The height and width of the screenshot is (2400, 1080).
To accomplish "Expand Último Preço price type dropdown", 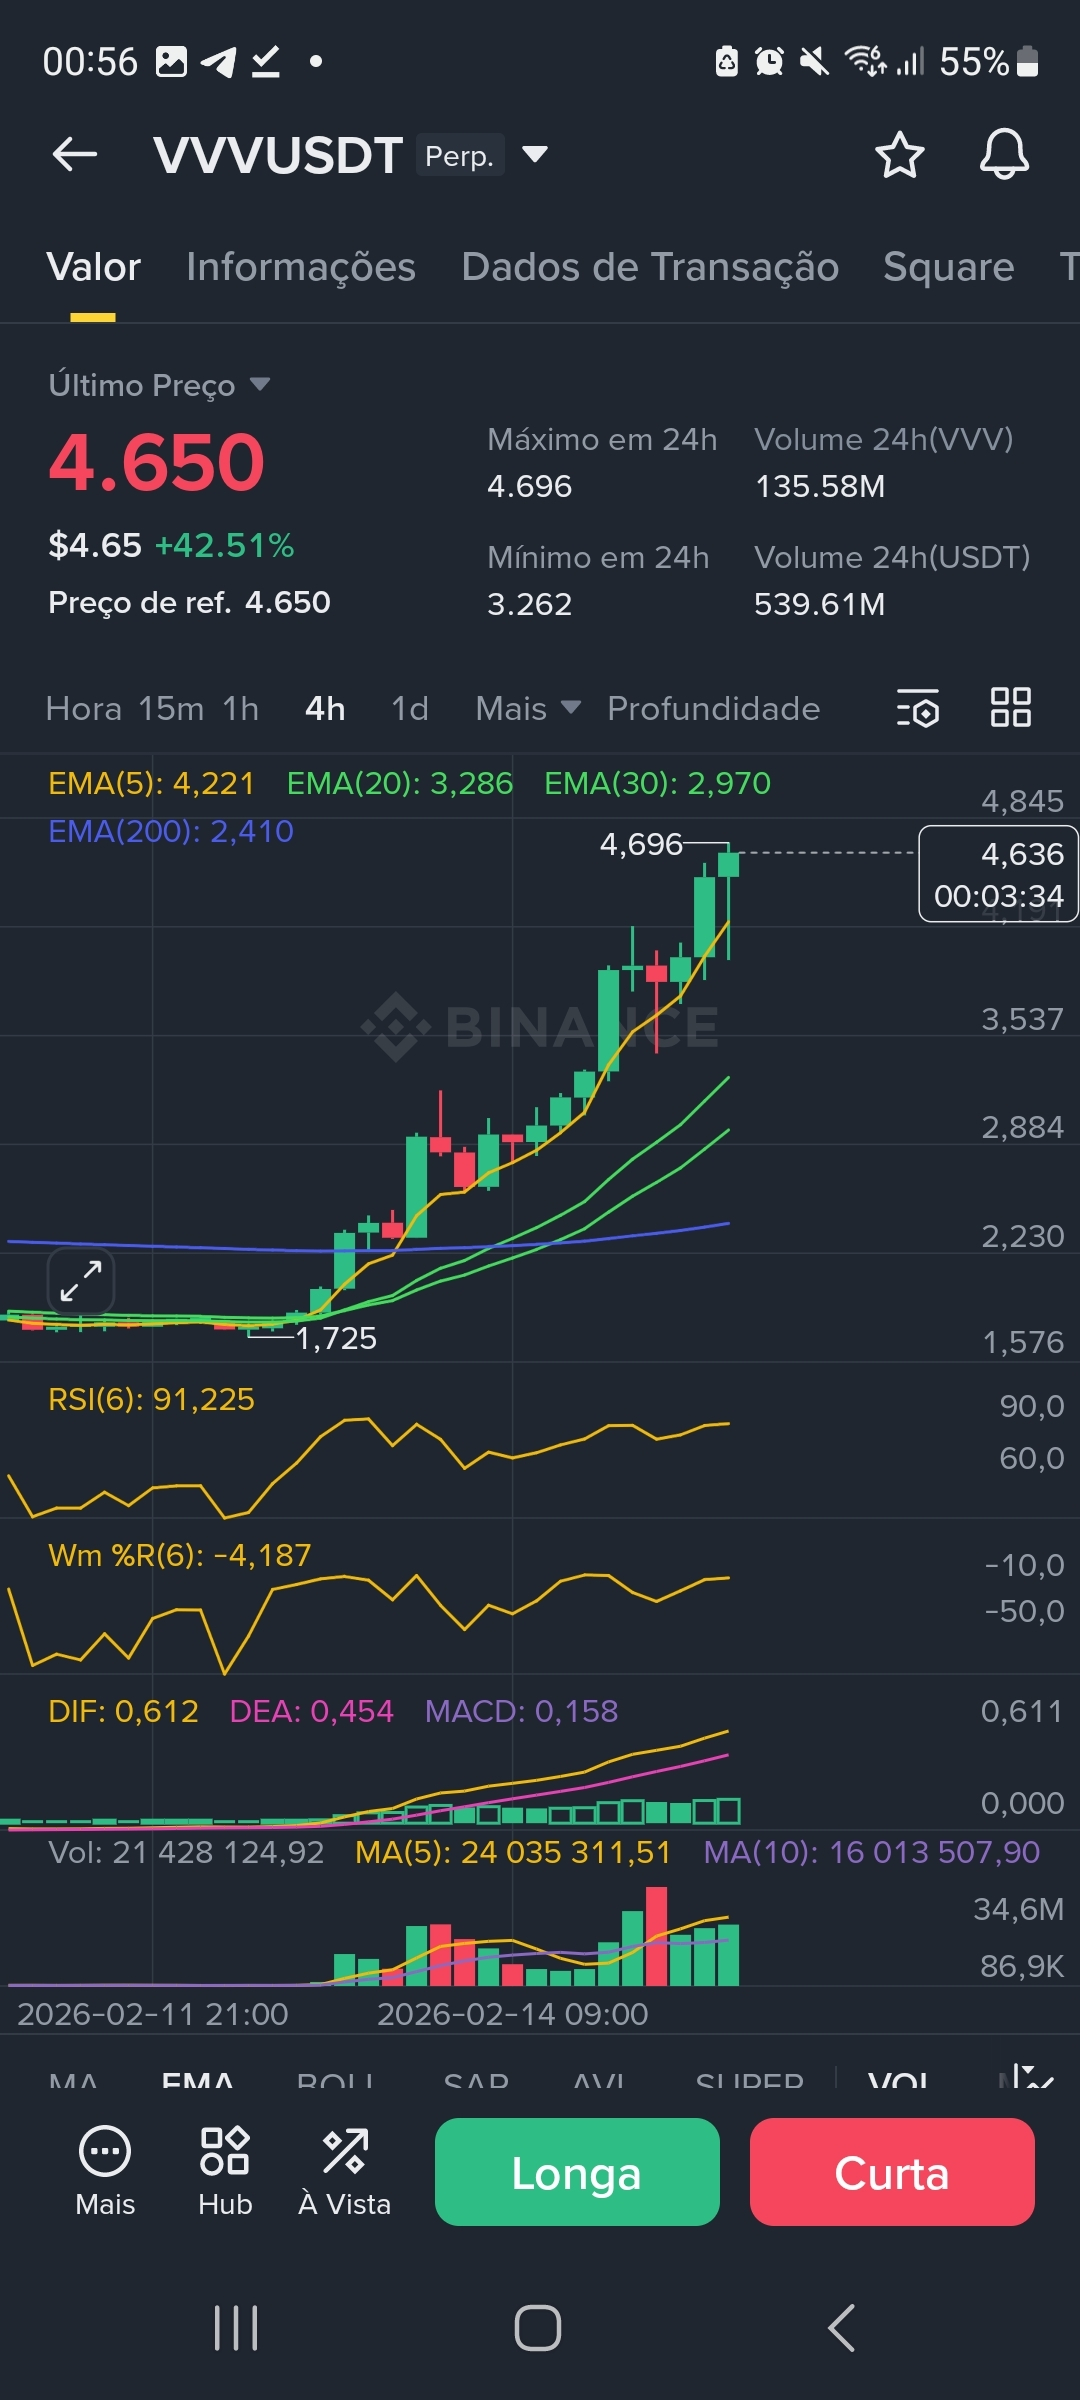I will click(x=260, y=384).
